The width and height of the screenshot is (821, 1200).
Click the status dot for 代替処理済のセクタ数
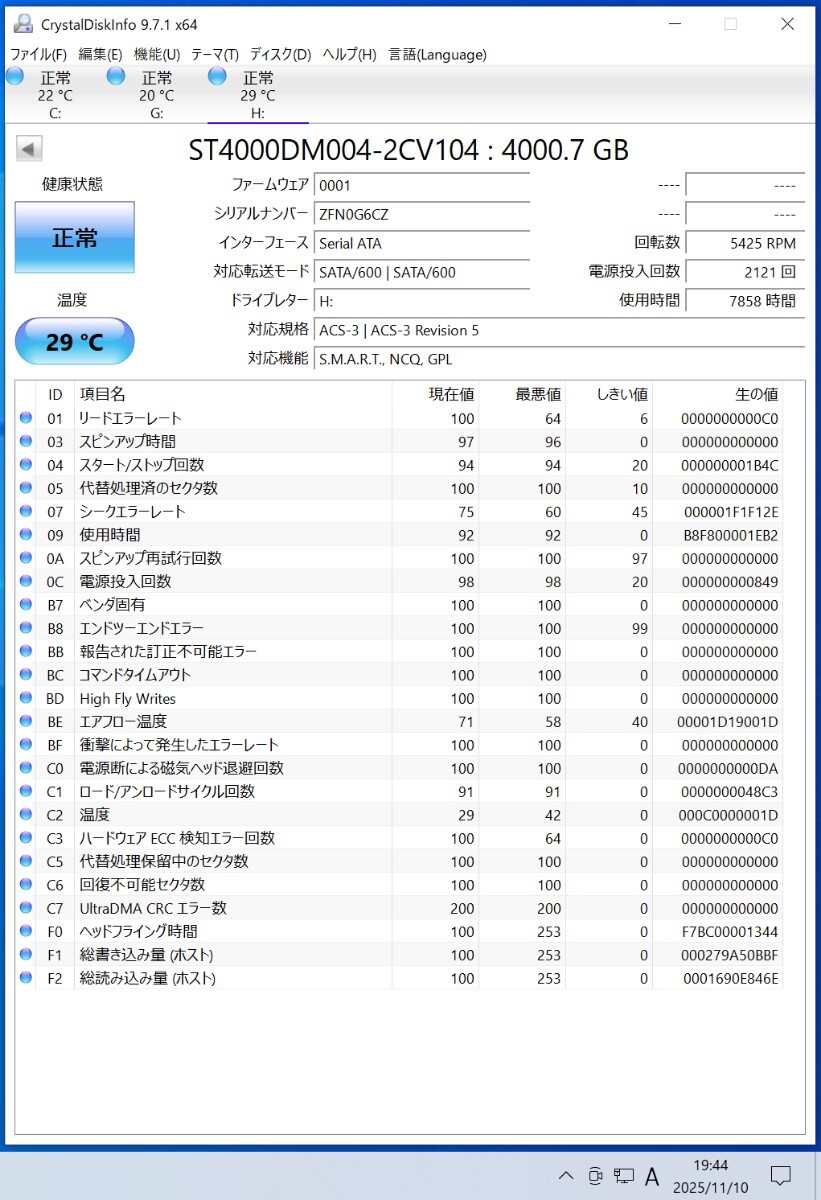(x=26, y=488)
